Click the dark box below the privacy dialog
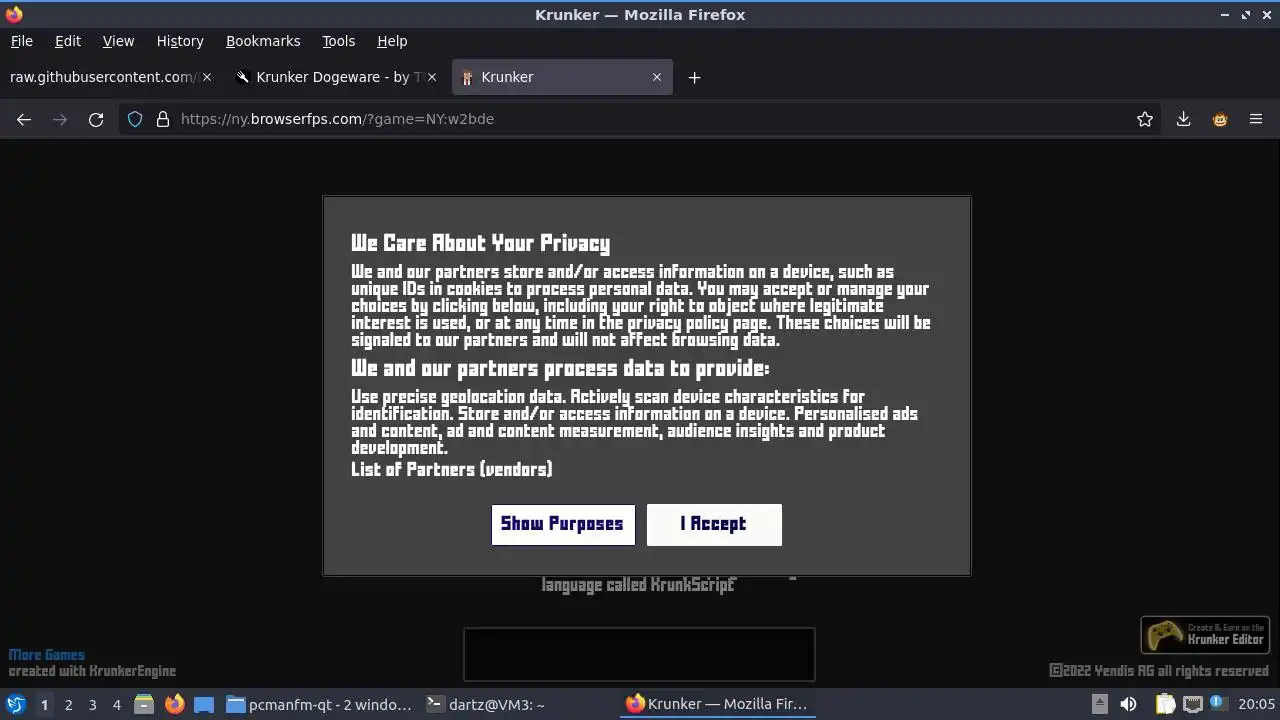This screenshot has width=1280, height=720. pyautogui.click(x=639, y=654)
